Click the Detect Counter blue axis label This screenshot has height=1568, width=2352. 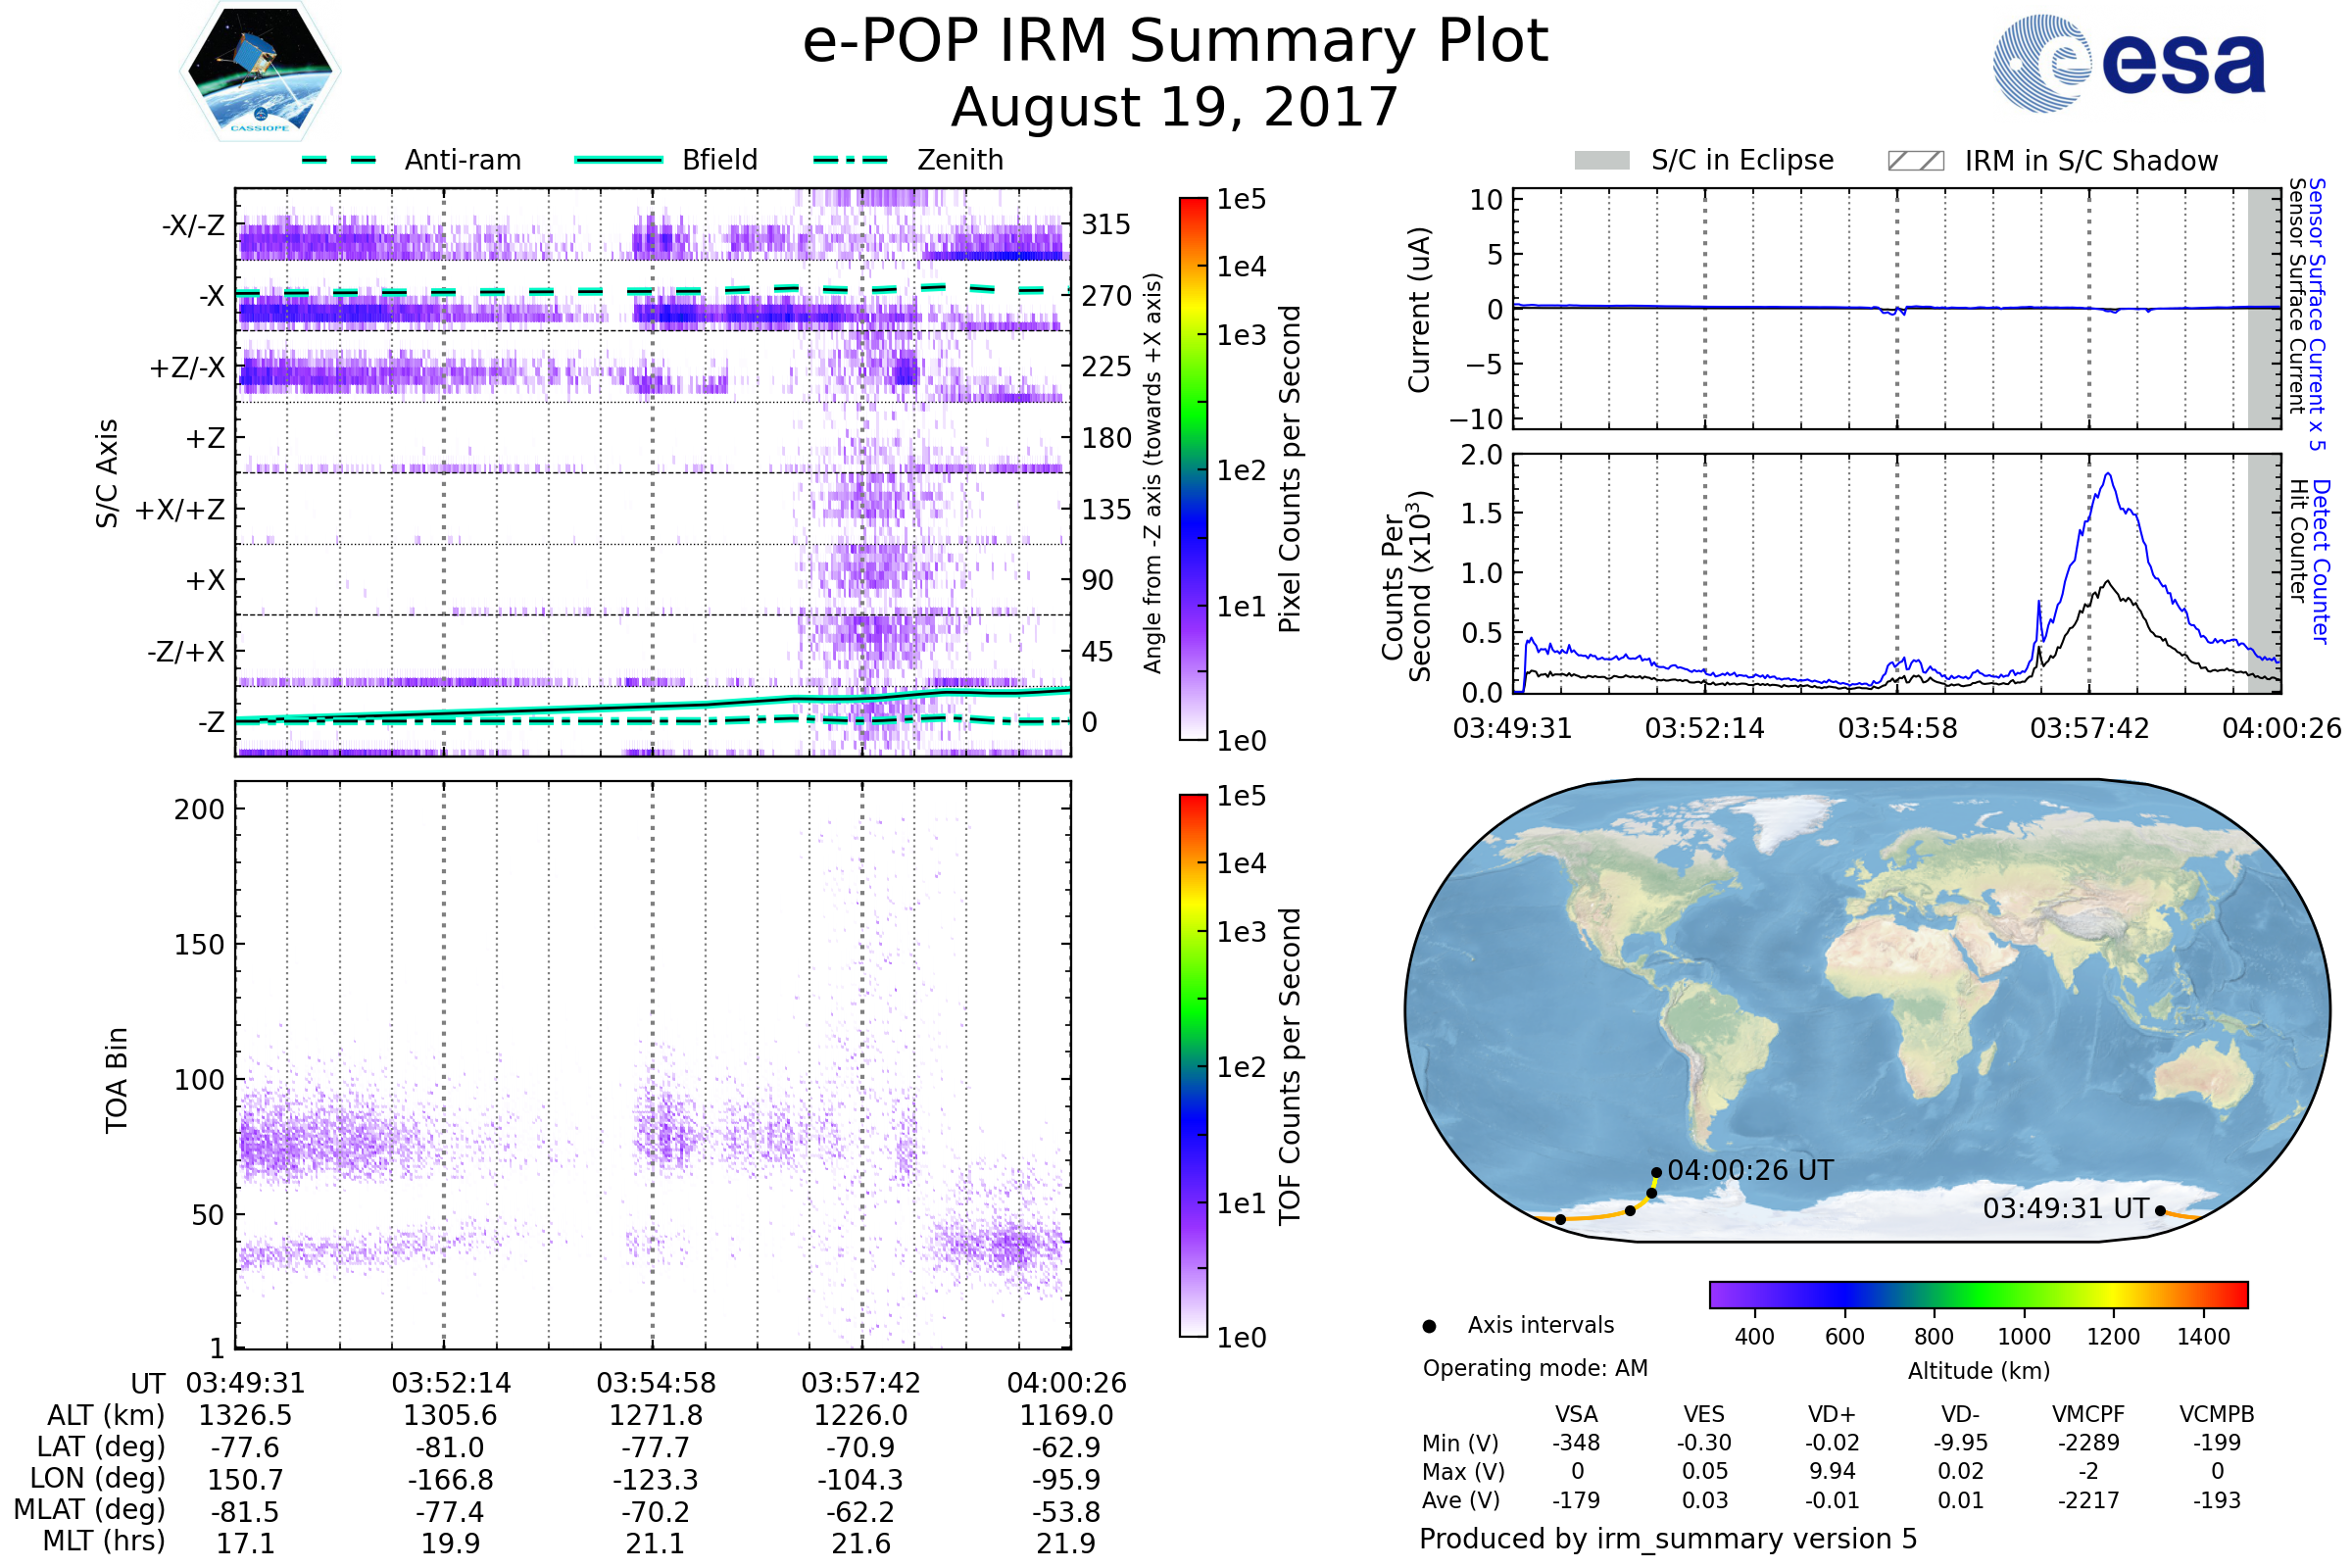pyautogui.click(x=2320, y=562)
